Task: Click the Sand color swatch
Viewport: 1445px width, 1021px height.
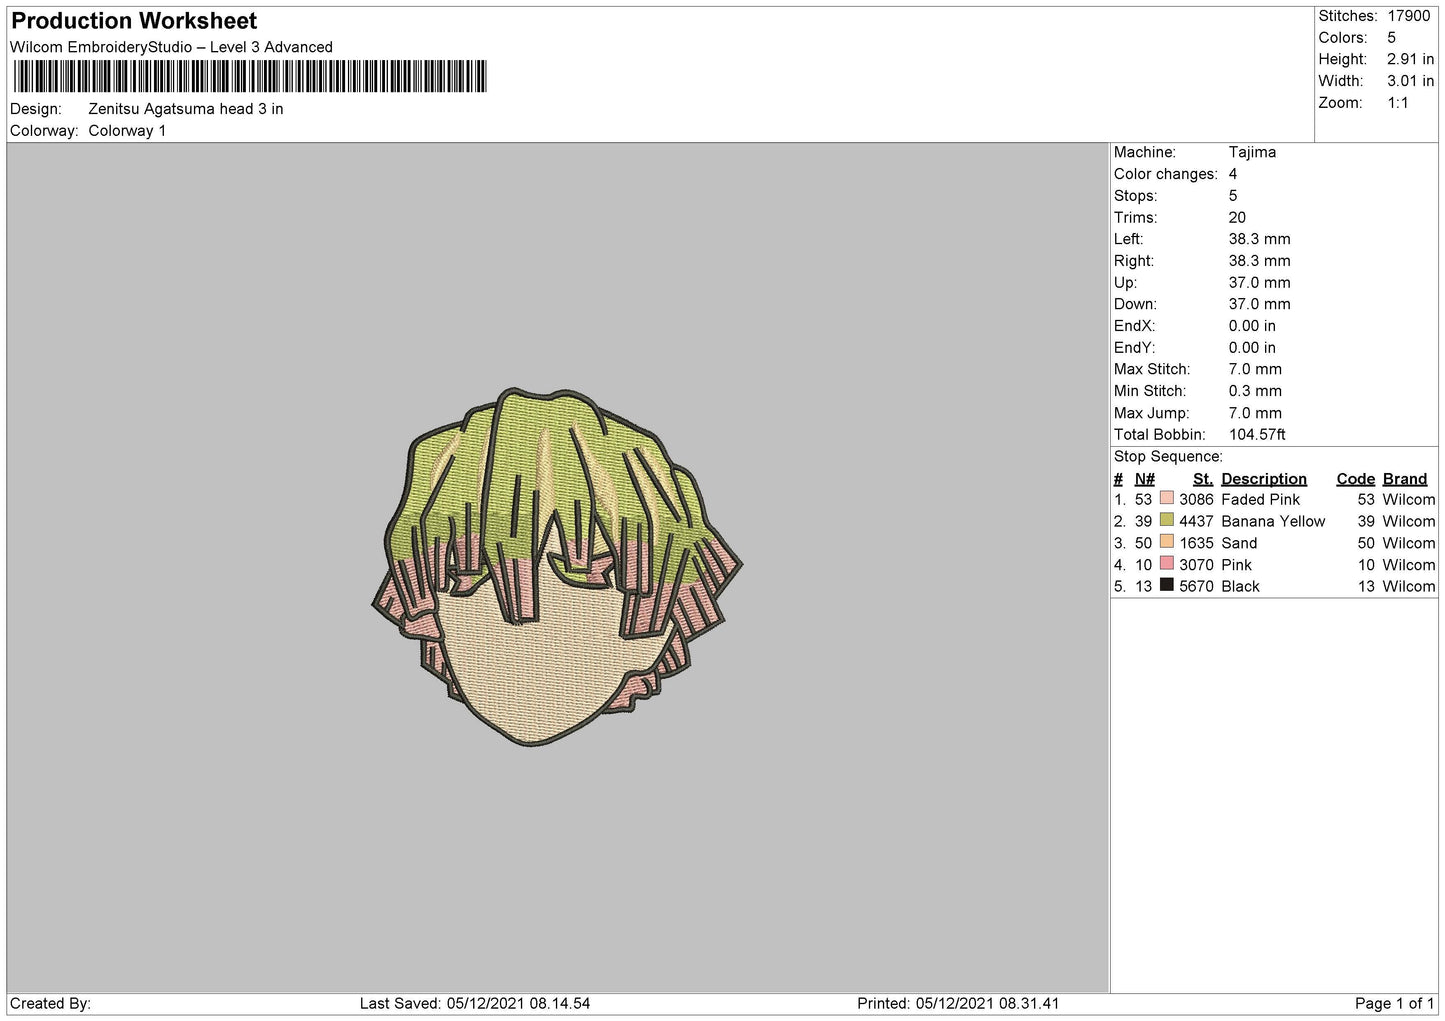Action: pos(1166,542)
